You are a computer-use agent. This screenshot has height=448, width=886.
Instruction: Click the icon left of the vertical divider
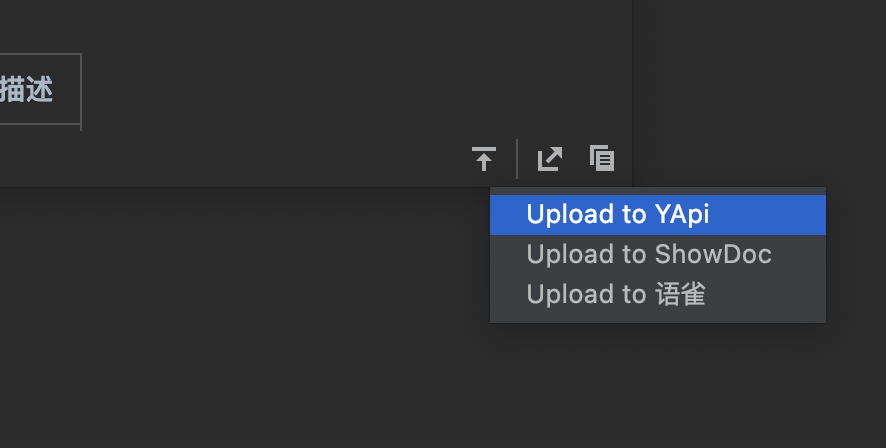pos(484,159)
